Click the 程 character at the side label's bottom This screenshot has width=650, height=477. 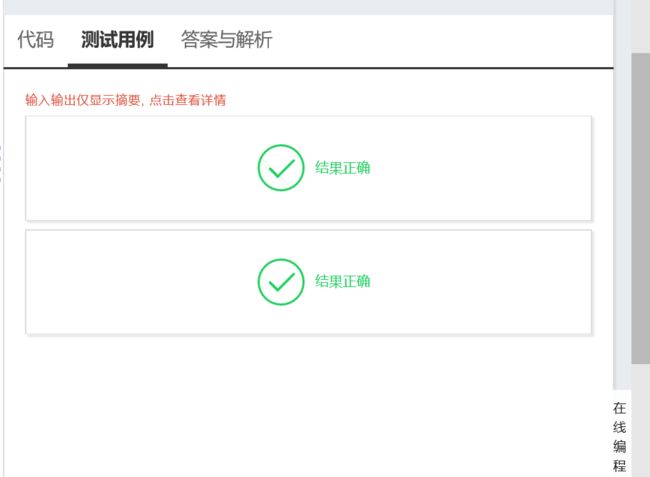pos(620,465)
